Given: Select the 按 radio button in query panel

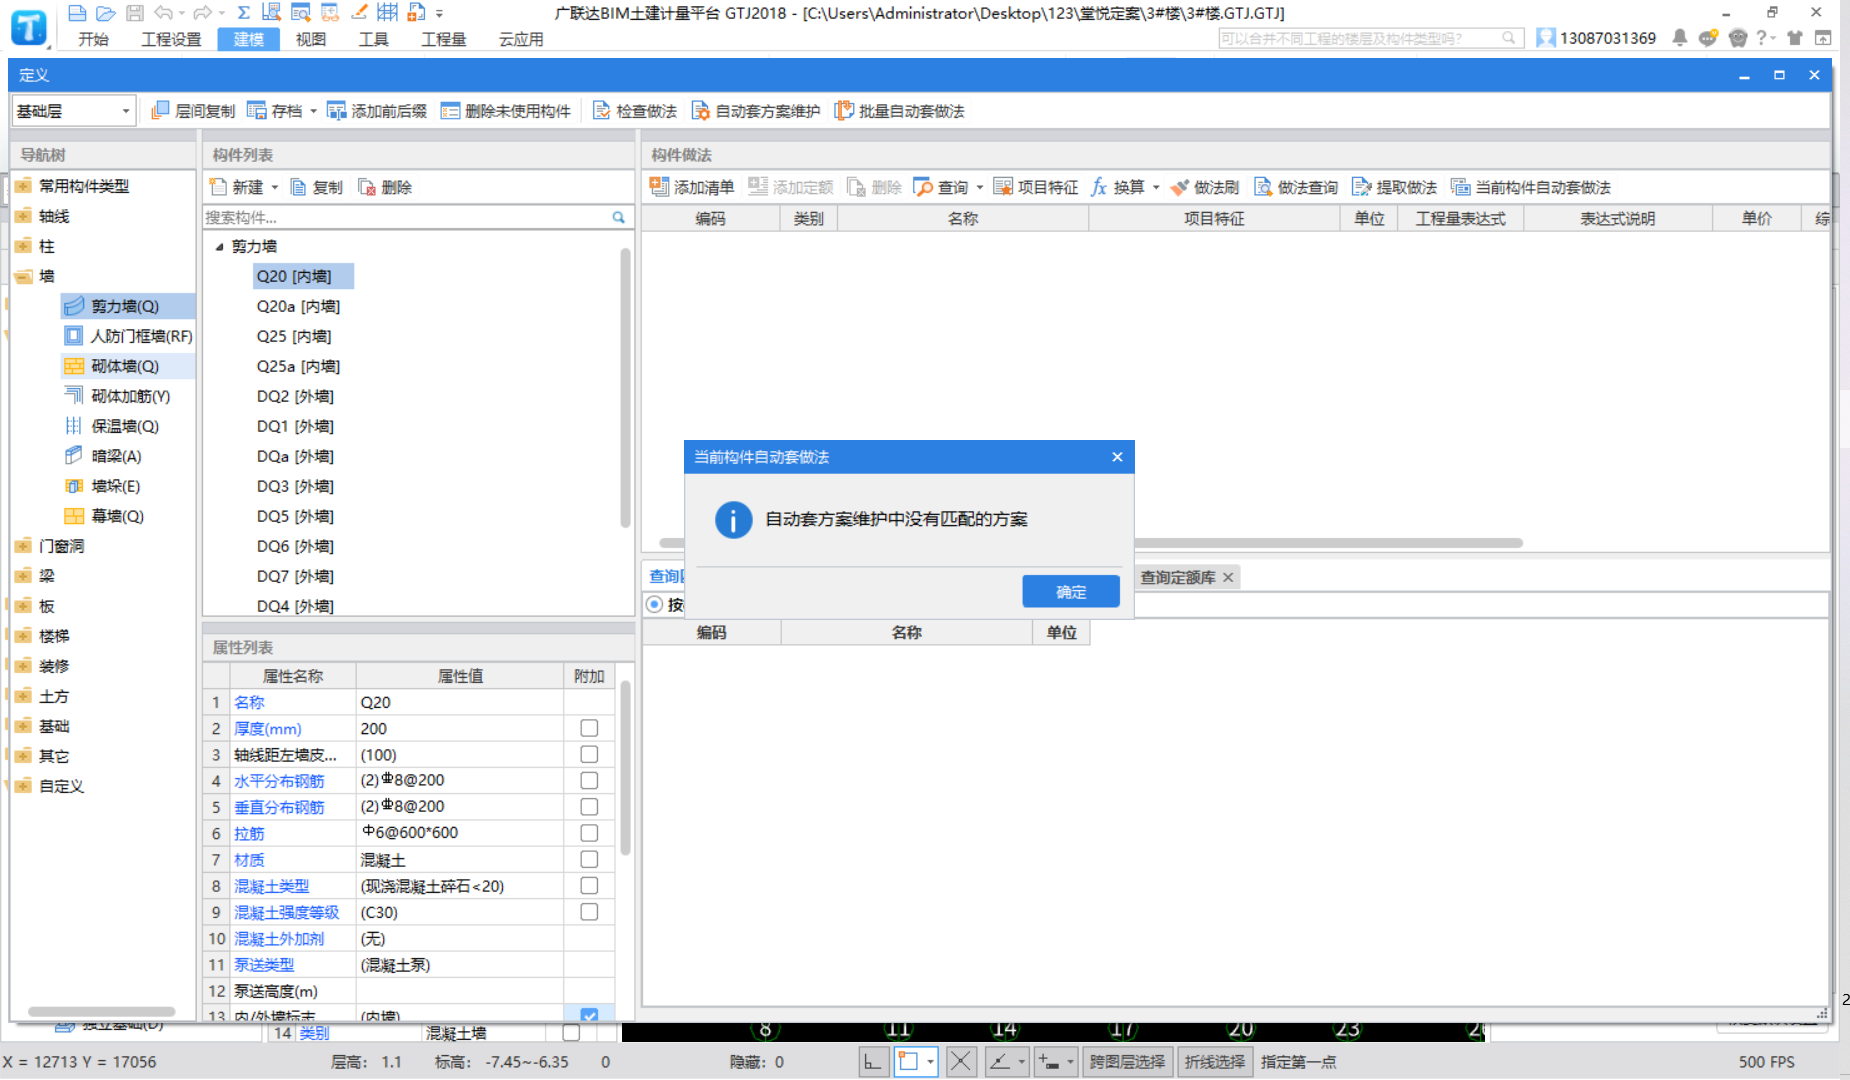Looking at the screenshot, I should click(x=655, y=604).
